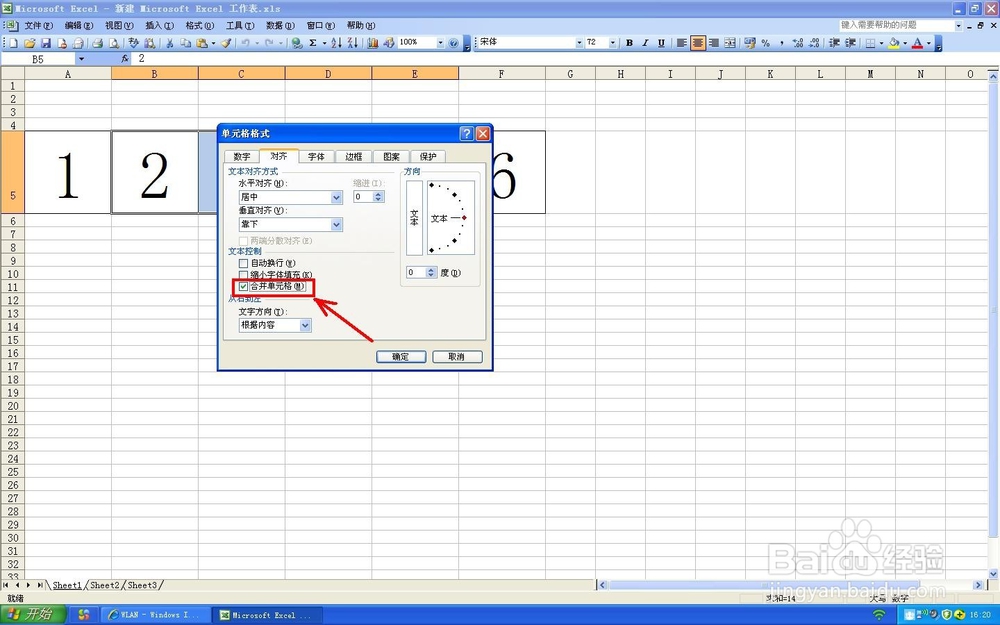Click the dialog help question mark button
The width and height of the screenshot is (1000, 625).
pyautogui.click(x=466, y=133)
